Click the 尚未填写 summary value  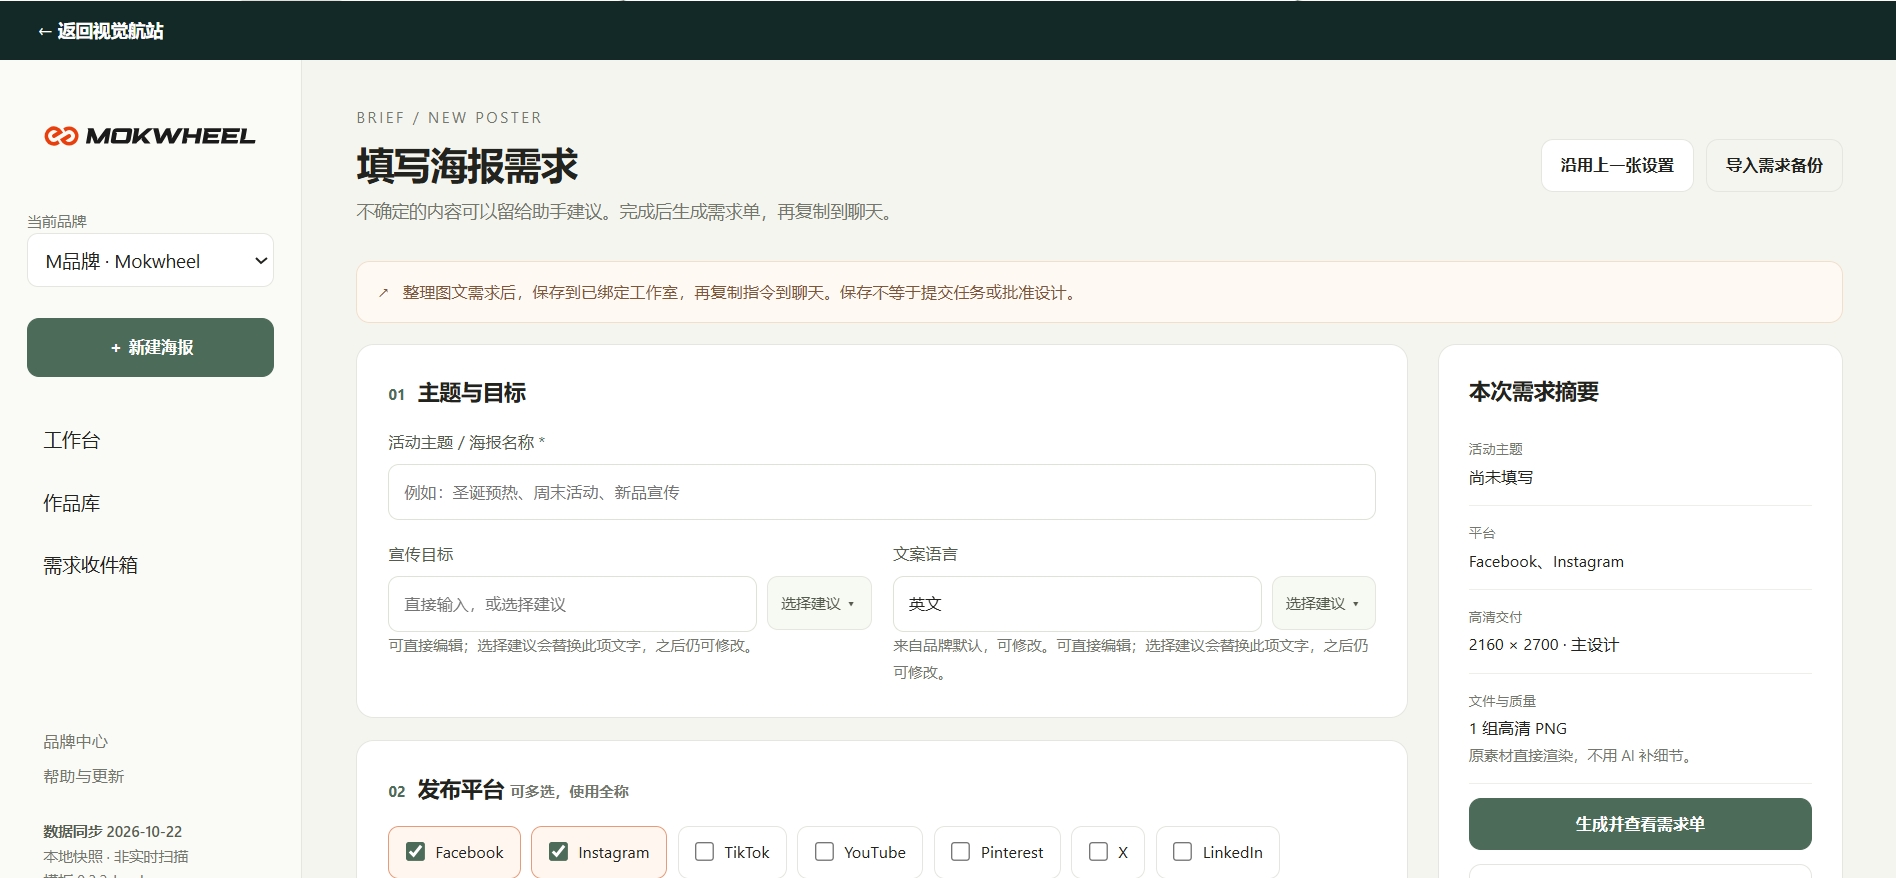coord(1500,478)
